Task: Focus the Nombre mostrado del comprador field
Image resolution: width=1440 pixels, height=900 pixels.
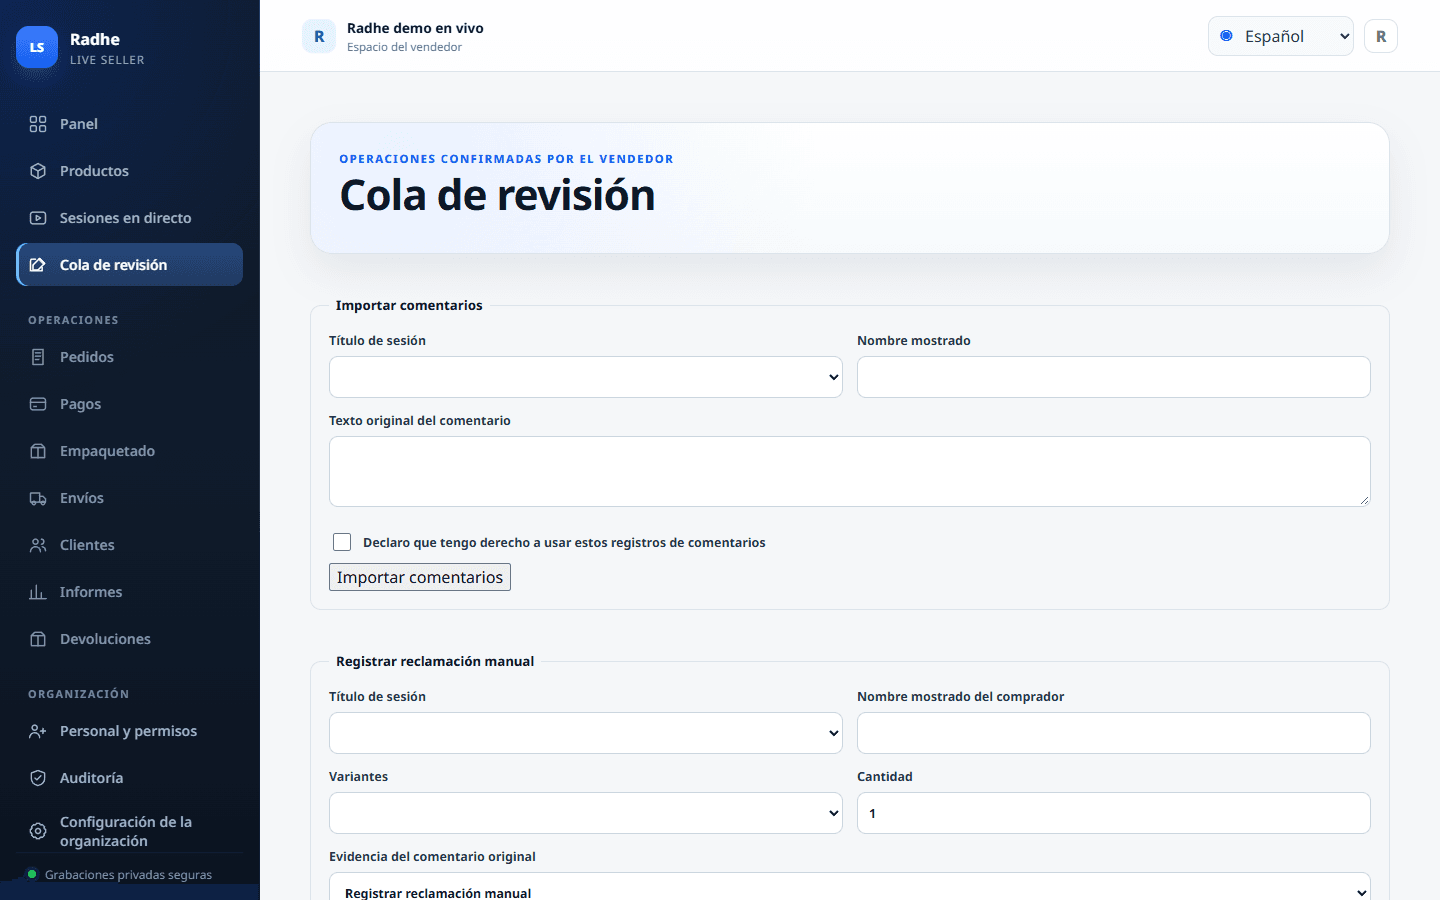Action: (x=1114, y=733)
